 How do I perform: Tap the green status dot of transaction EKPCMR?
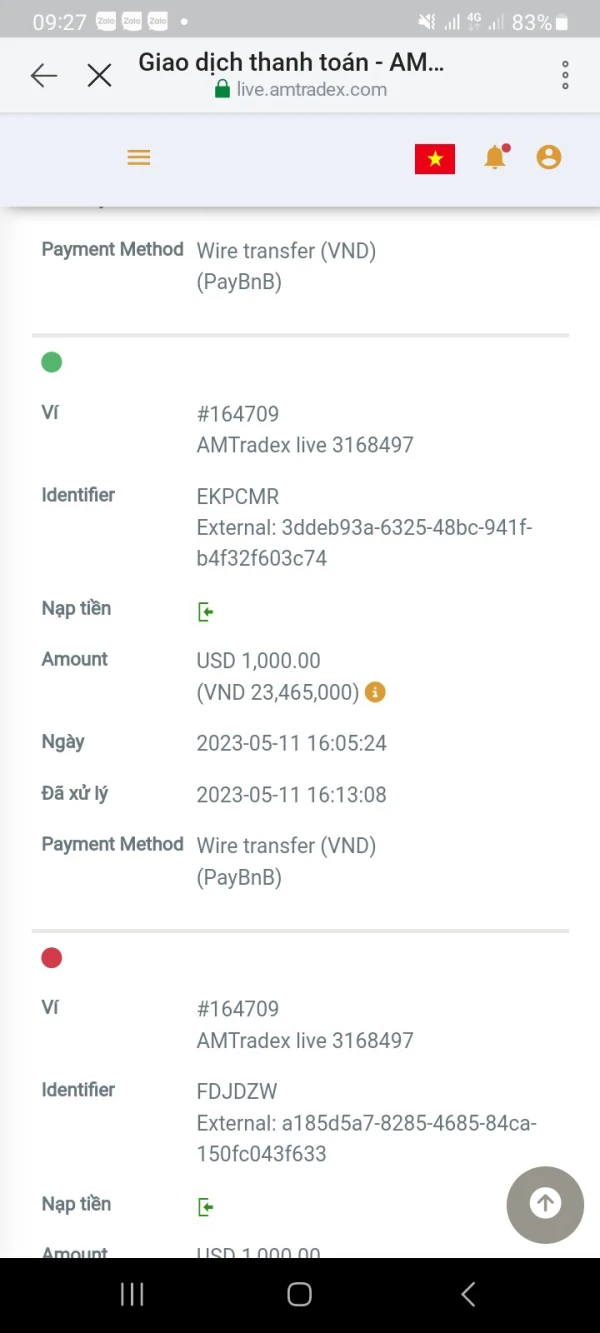click(x=52, y=362)
